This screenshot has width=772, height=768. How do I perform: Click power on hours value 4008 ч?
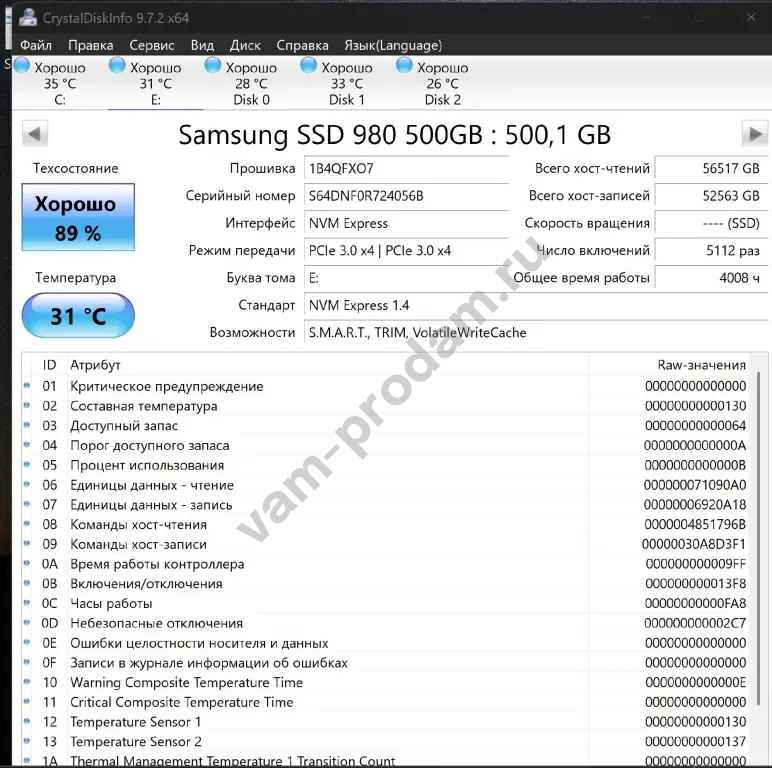pos(711,278)
